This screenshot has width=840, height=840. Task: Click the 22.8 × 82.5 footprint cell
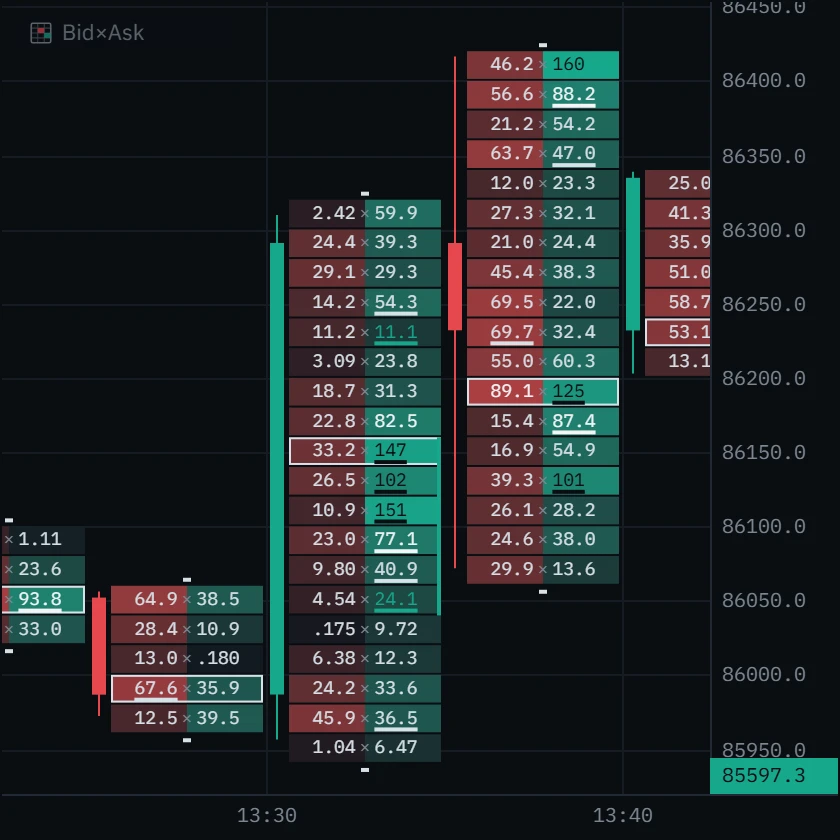[x=365, y=421]
